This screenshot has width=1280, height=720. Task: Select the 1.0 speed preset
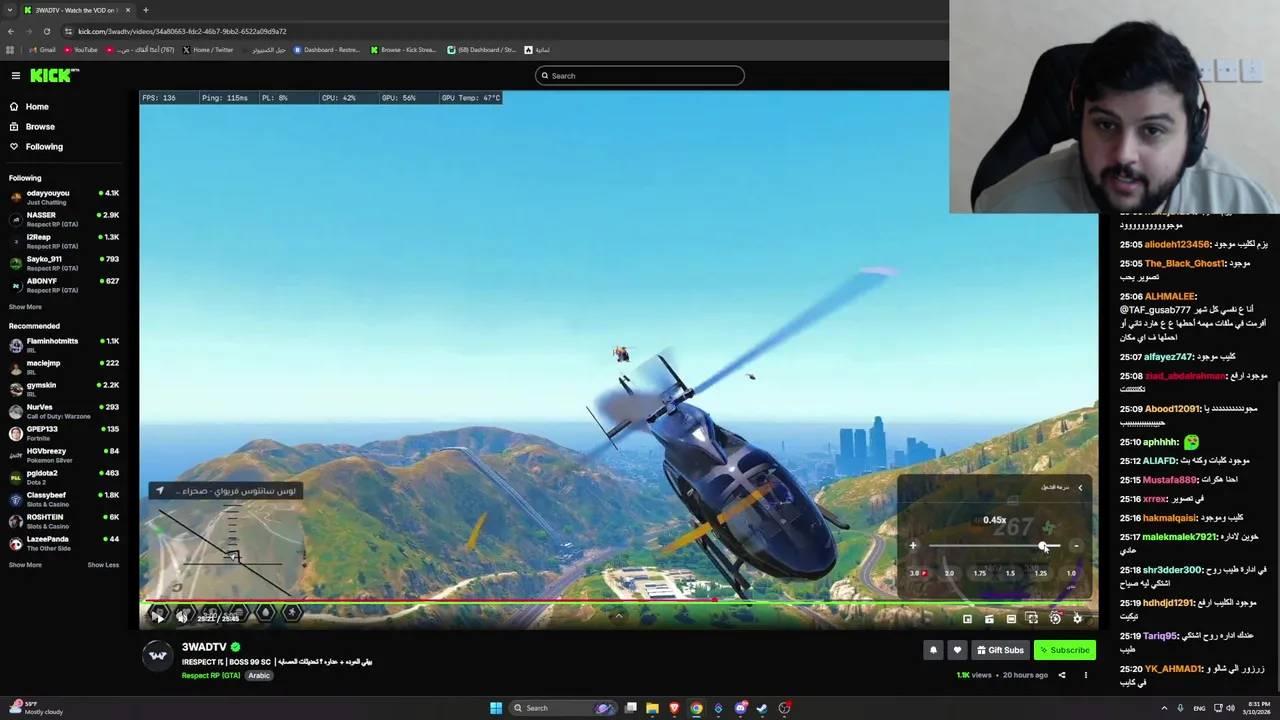1071,574
